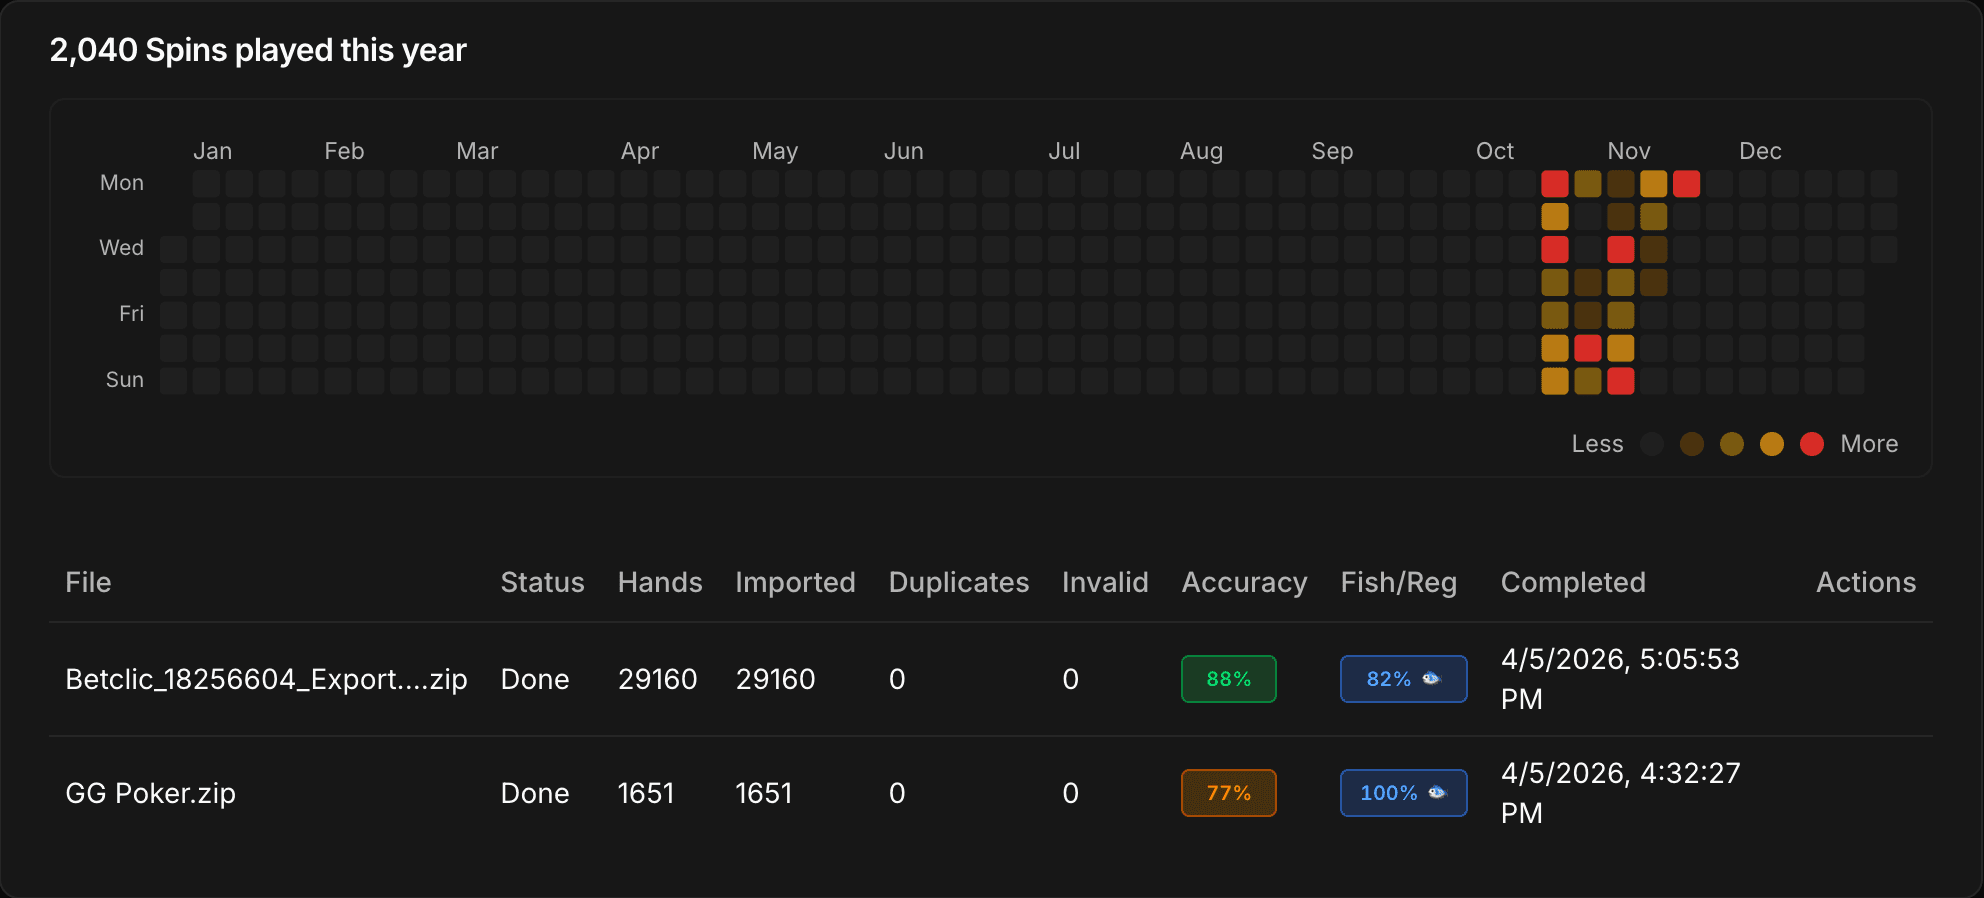Select the Betclic_18256604_Export....zip file name
This screenshot has width=1984, height=898.
tap(266, 680)
